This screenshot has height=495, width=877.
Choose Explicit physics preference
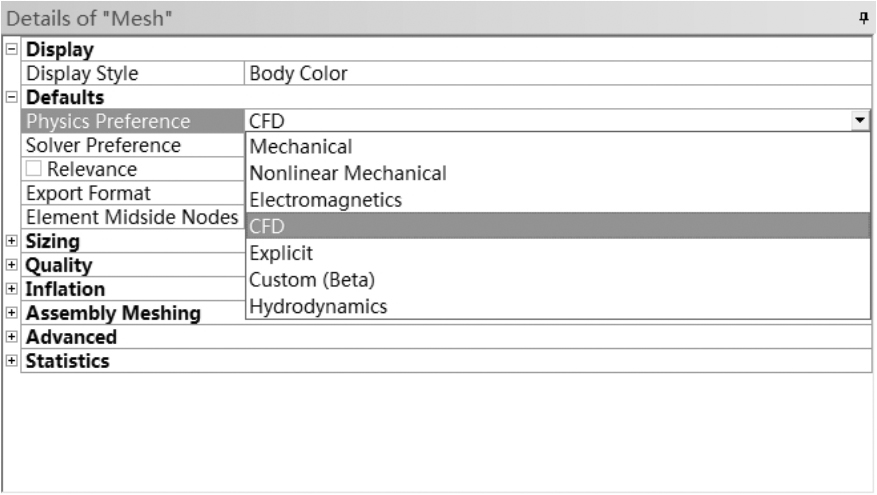281,253
